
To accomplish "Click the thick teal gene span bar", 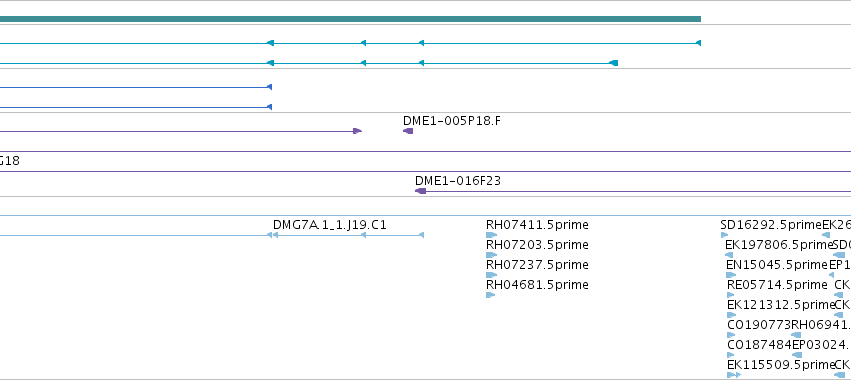I will [x=350, y=19].
